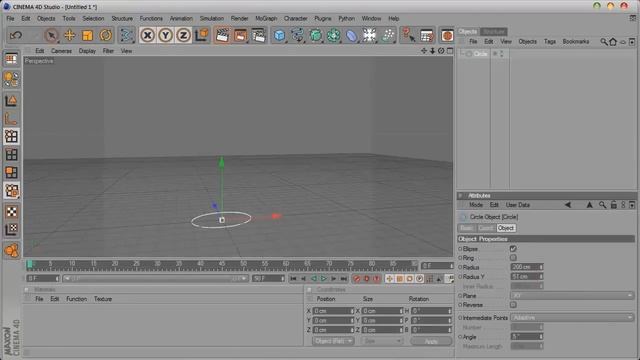The height and width of the screenshot is (360, 640).
Task: Open Render Settings icon
Action: point(258,36)
